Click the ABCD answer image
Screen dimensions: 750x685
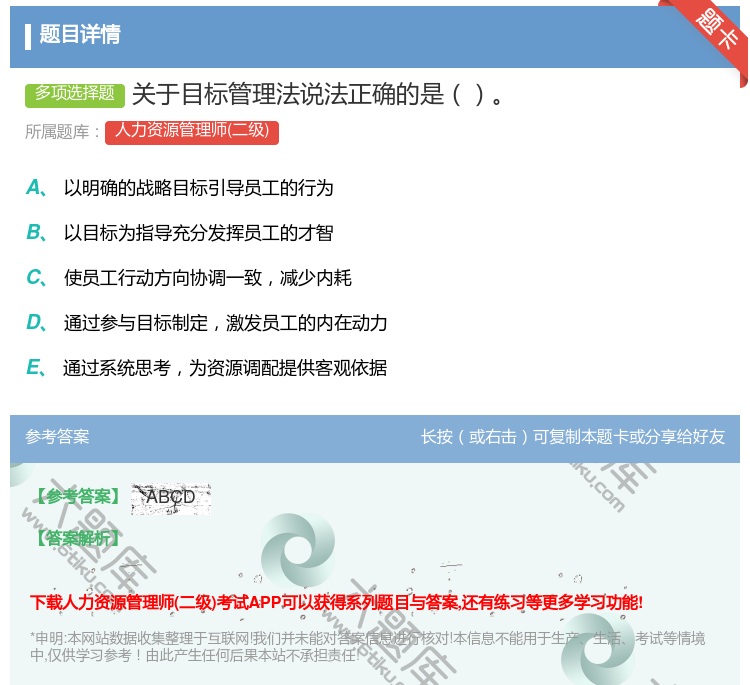pyautogui.click(x=171, y=499)
